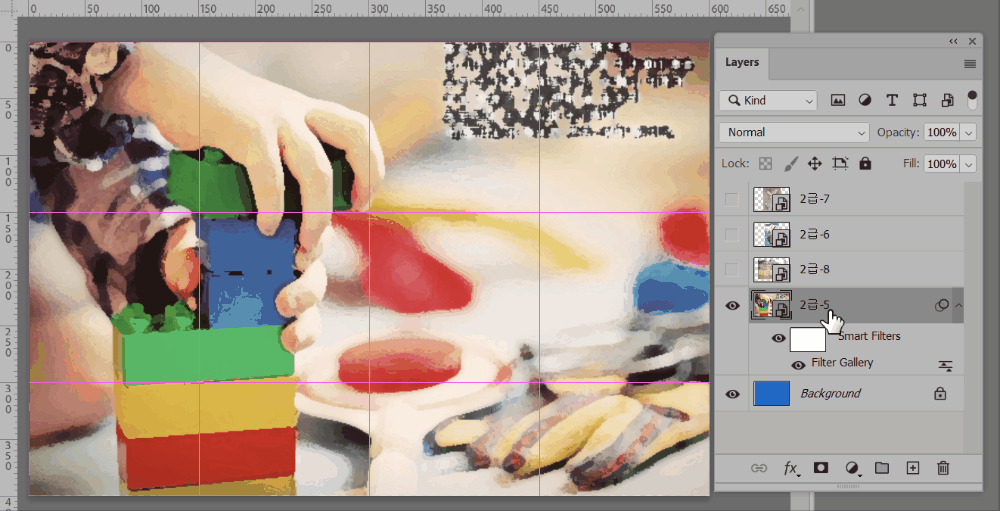Open Normal blend mode dropdown
This screenshot has width=1000, height=511.
click(794, 132)
